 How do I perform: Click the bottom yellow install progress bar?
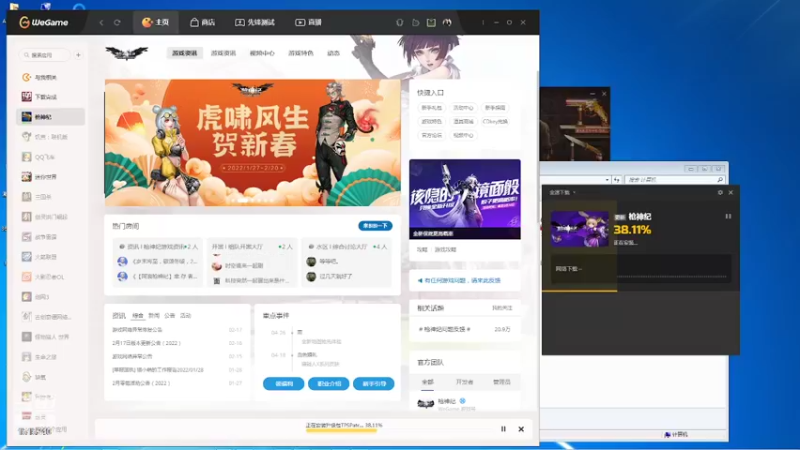[341, 431]
